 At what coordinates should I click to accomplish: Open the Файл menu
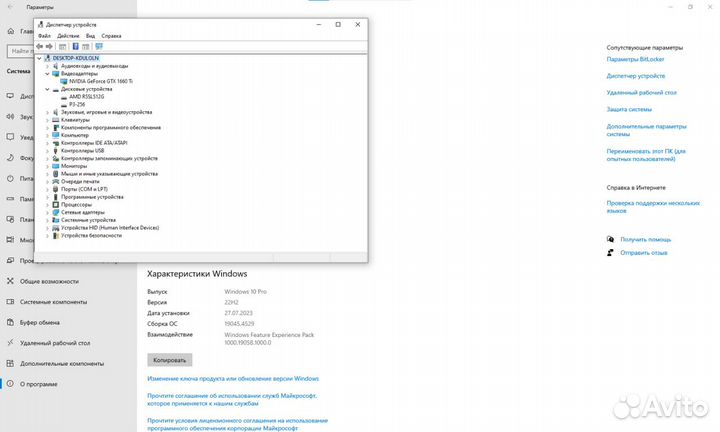tap(44, 35)
